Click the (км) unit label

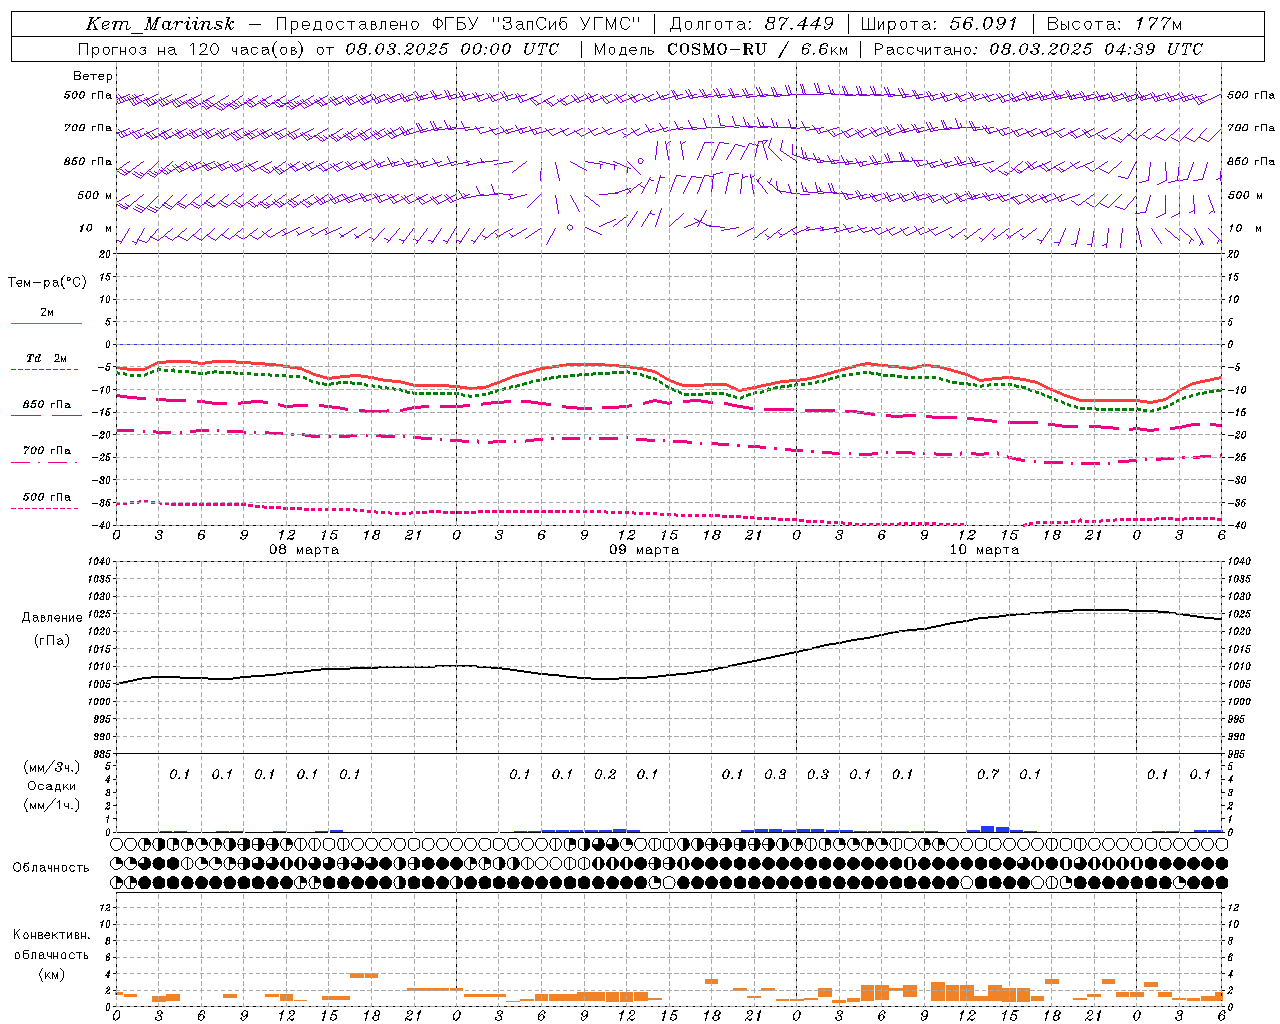pyautogui.click(x=51, y=974)
